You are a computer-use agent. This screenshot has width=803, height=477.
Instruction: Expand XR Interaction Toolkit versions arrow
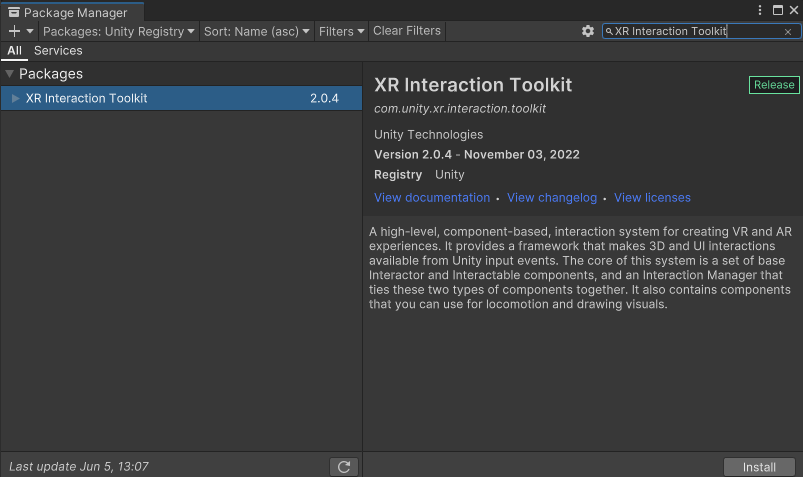[x=15, y=98]
